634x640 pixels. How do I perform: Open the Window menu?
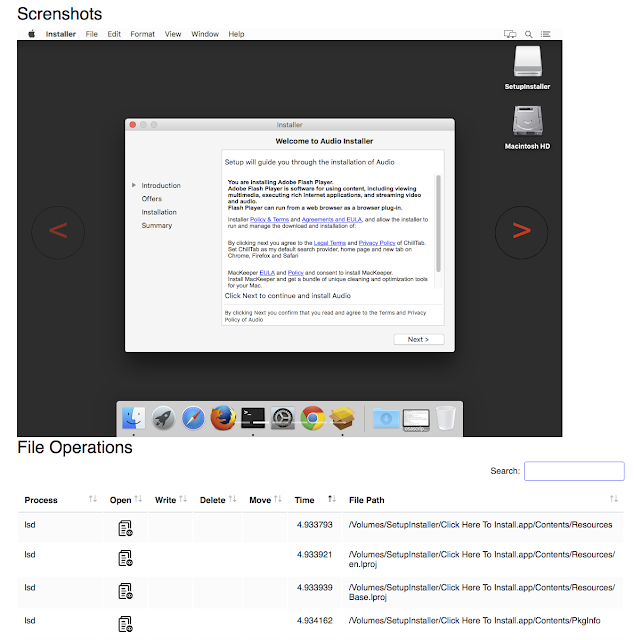[205, 34]
